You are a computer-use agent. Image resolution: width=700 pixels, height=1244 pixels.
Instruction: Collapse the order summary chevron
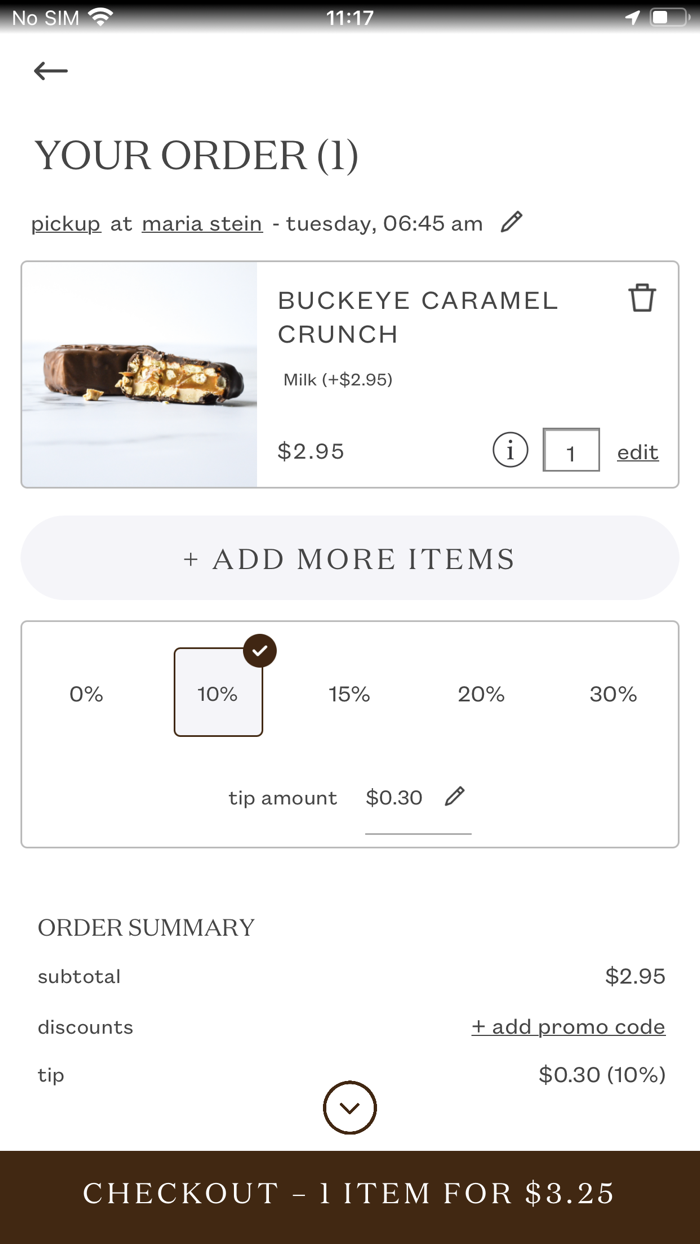(349, 1108)
